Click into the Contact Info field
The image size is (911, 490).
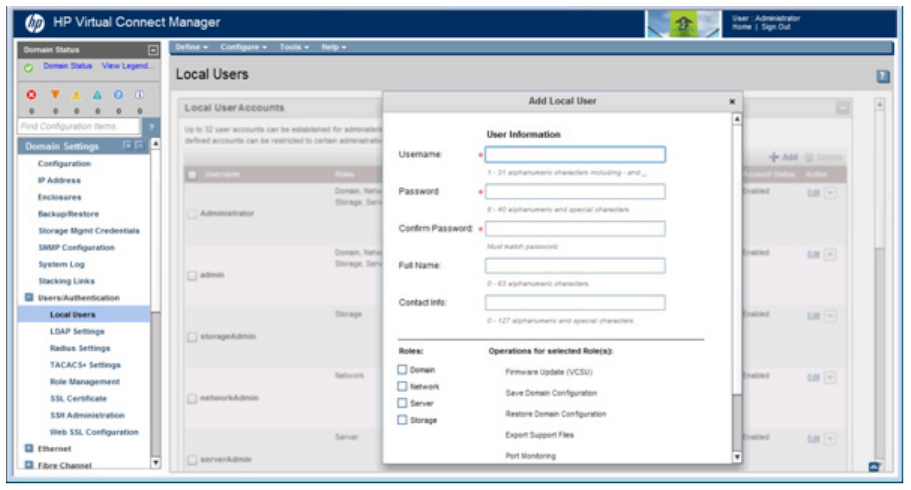[x=575, y=303]
